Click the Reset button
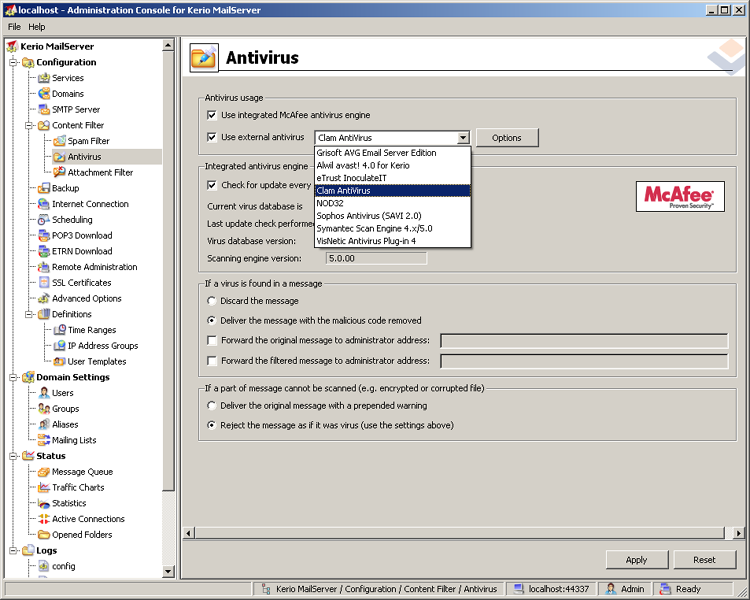Screen dimensions: 750x600 click(x=705, y=560)
